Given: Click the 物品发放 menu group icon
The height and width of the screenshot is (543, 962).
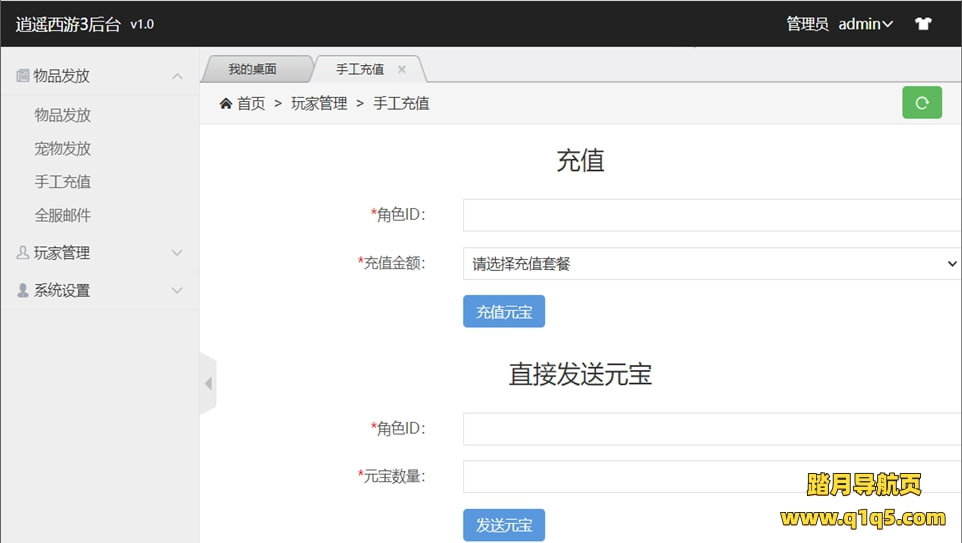Looking at the screenshot, I should tap(23, 76).
